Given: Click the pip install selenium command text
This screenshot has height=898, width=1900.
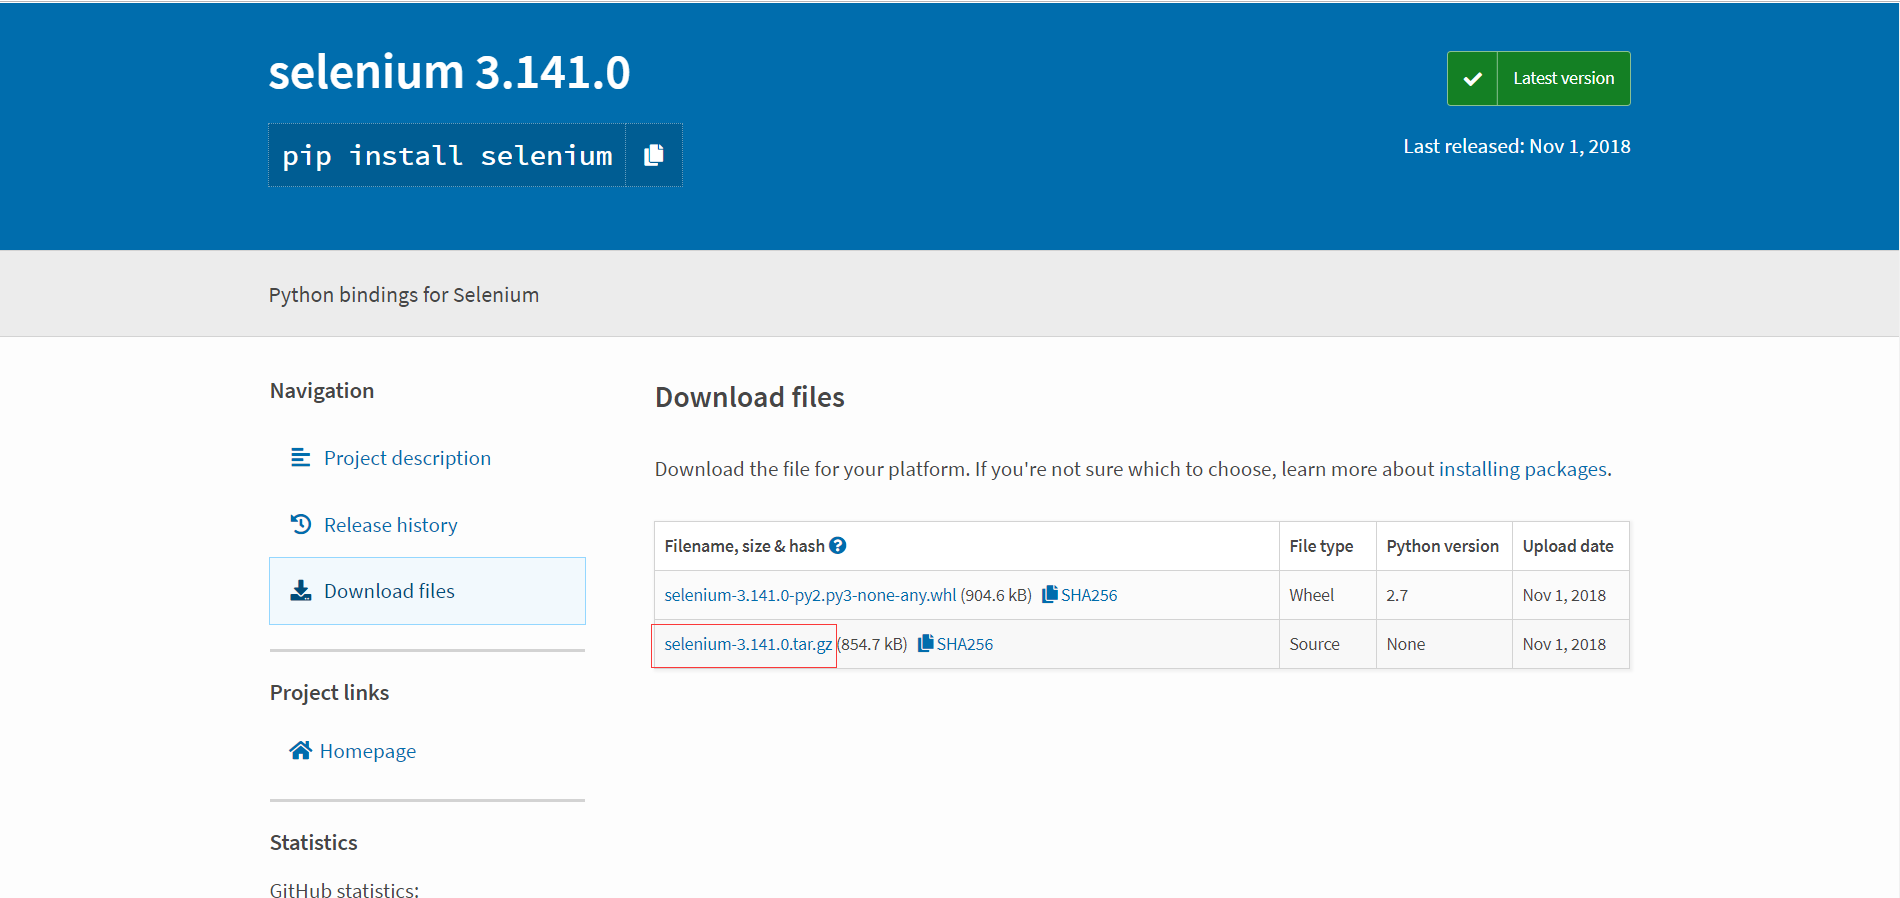Looking at the screenshot, I should pyautogui.click(x=447, y=156).
